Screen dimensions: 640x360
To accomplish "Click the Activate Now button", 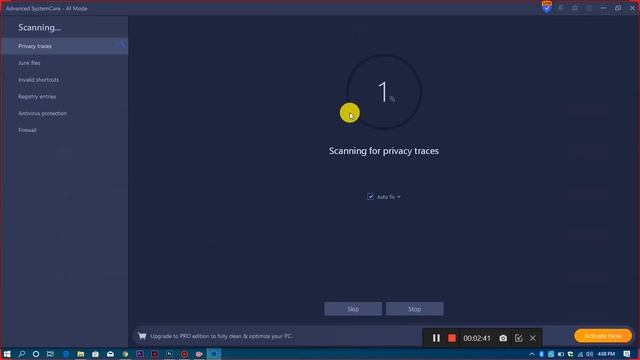I will coord(603,336).
